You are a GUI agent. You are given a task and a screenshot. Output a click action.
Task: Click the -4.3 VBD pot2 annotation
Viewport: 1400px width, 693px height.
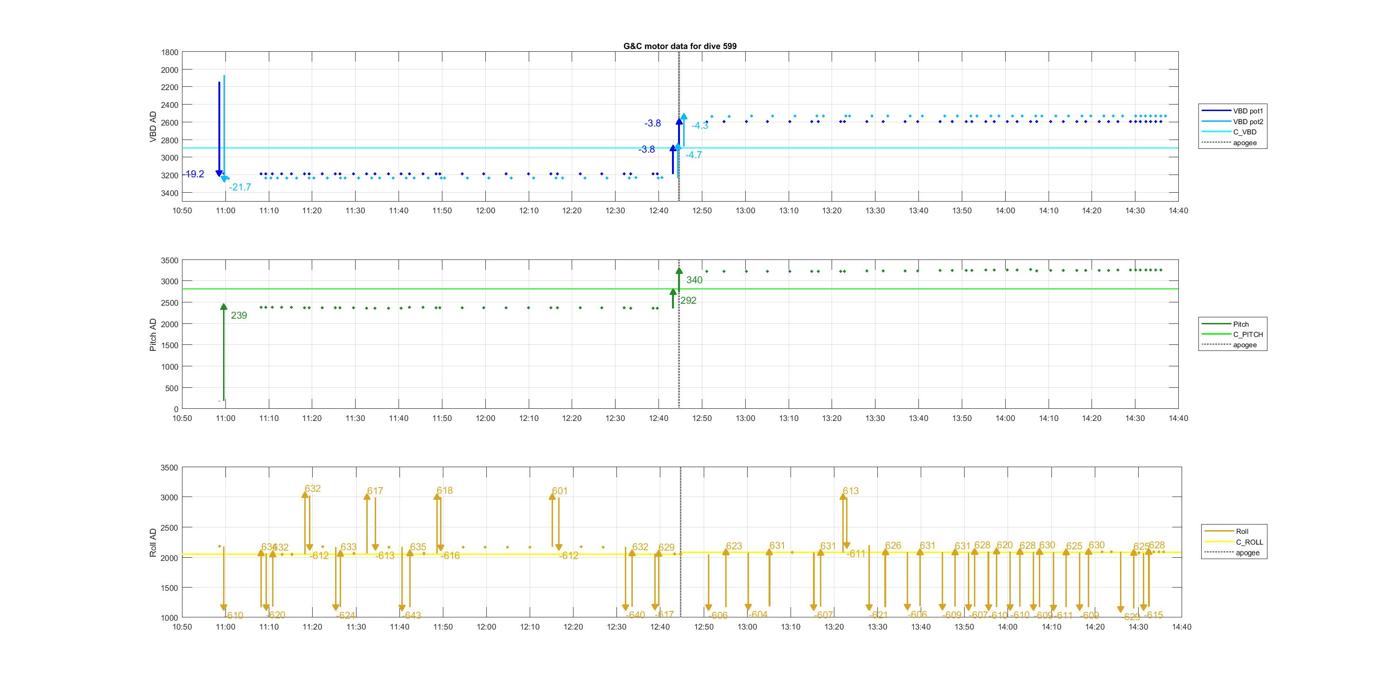(x=699, y=125)
